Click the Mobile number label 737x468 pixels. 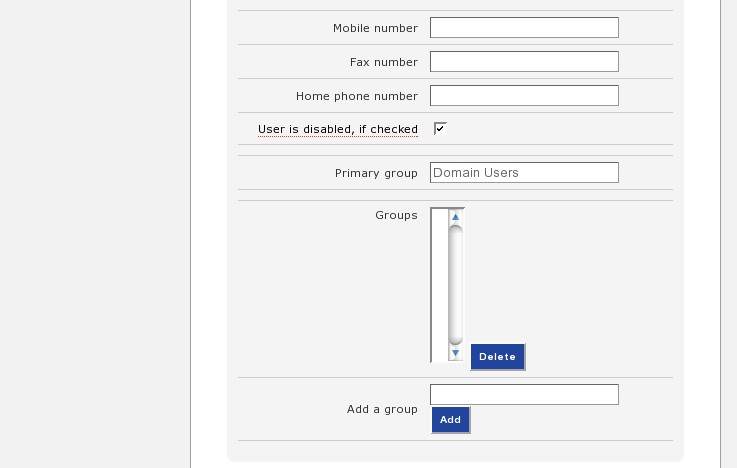375,28
